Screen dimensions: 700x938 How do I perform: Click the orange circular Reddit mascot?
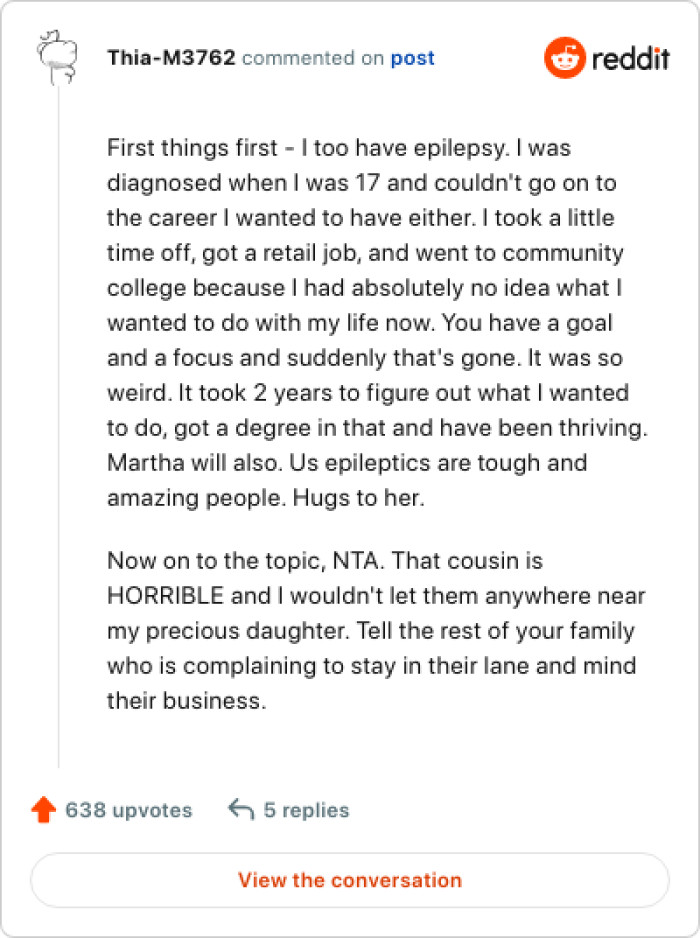pyautogui.click(x=565, y=58)
